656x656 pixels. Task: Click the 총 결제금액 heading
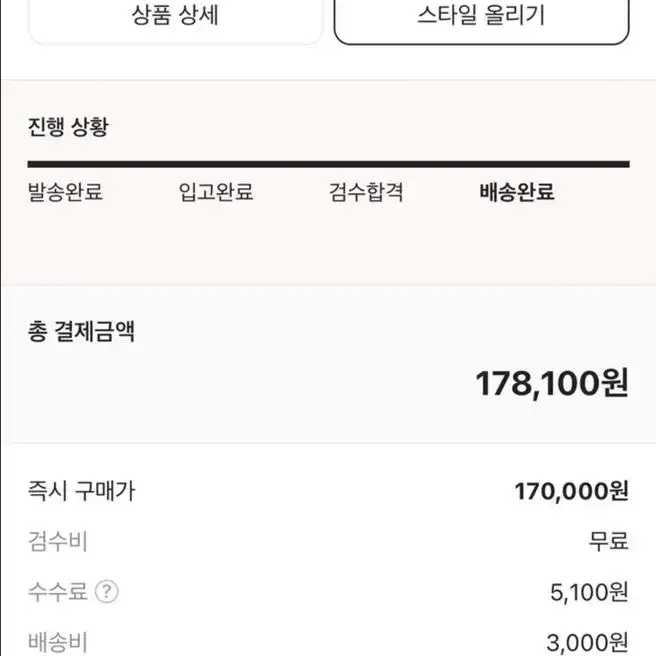coord(81,331)
